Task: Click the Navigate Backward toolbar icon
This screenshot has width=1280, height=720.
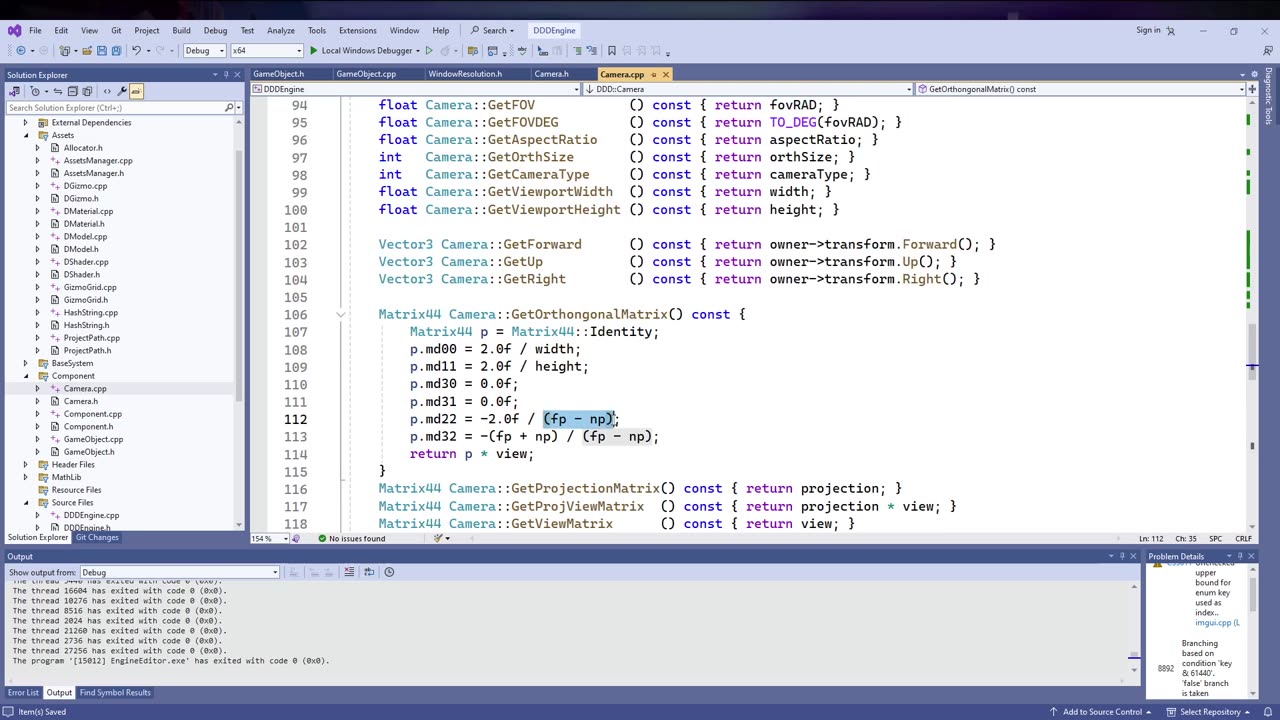Action: (x=21, y=51)
